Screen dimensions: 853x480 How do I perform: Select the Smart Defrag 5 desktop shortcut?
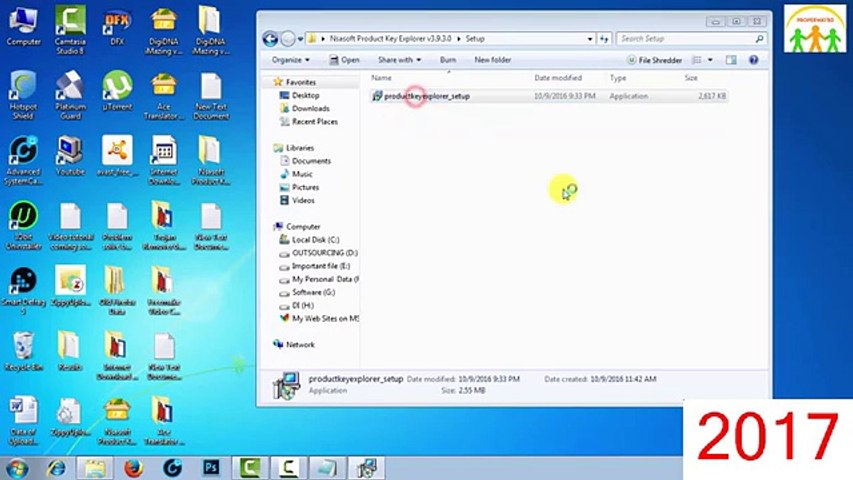[23, 291]
